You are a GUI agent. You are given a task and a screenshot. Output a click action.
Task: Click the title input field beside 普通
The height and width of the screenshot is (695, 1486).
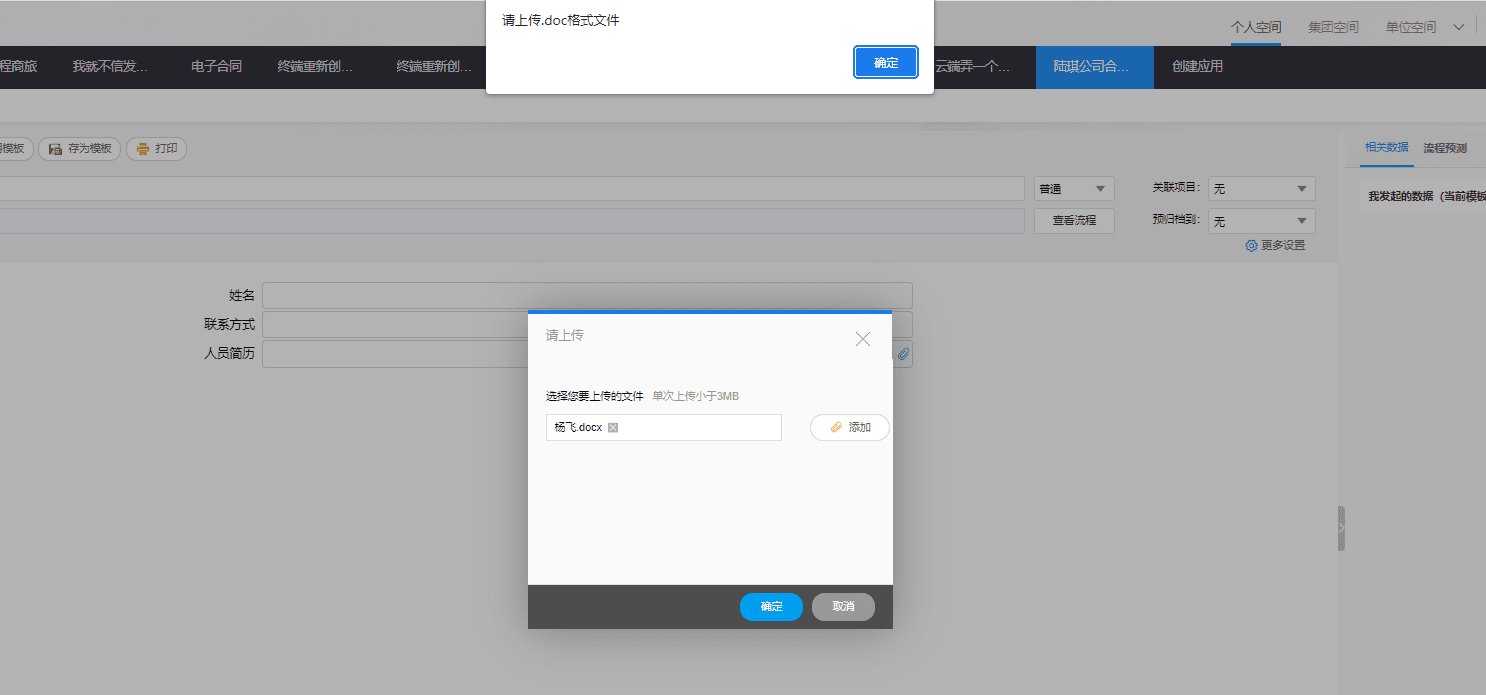[x=512, y=189]
